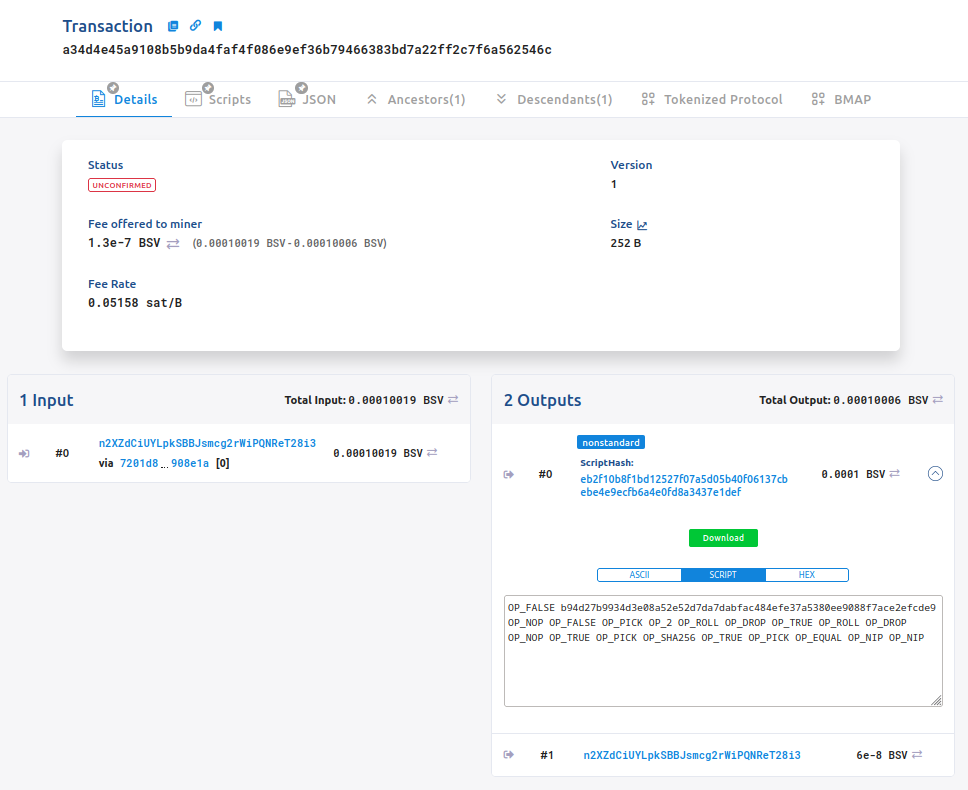The width and height of the screenshot is (968, 790).
Task: Open the Ancestors(1) tab
Action: tap(416, 99)
